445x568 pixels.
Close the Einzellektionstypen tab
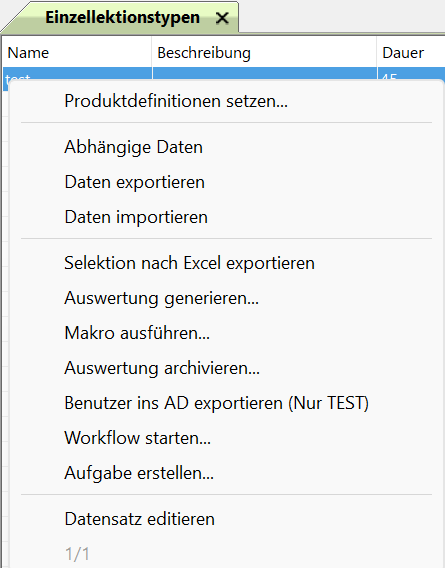222,18
